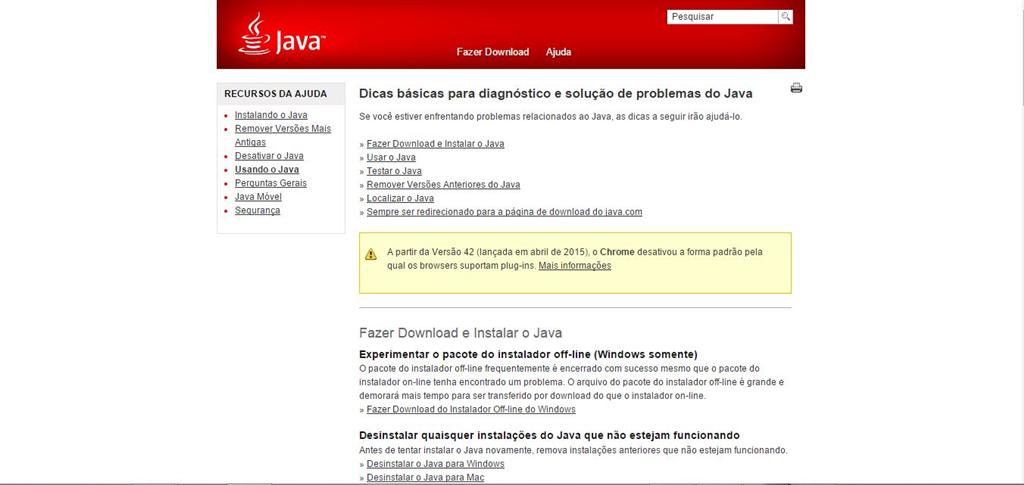The image size is (1024, 485).
Task: Open Desativar o Java sidebar link
Action: tap(269, 156)
